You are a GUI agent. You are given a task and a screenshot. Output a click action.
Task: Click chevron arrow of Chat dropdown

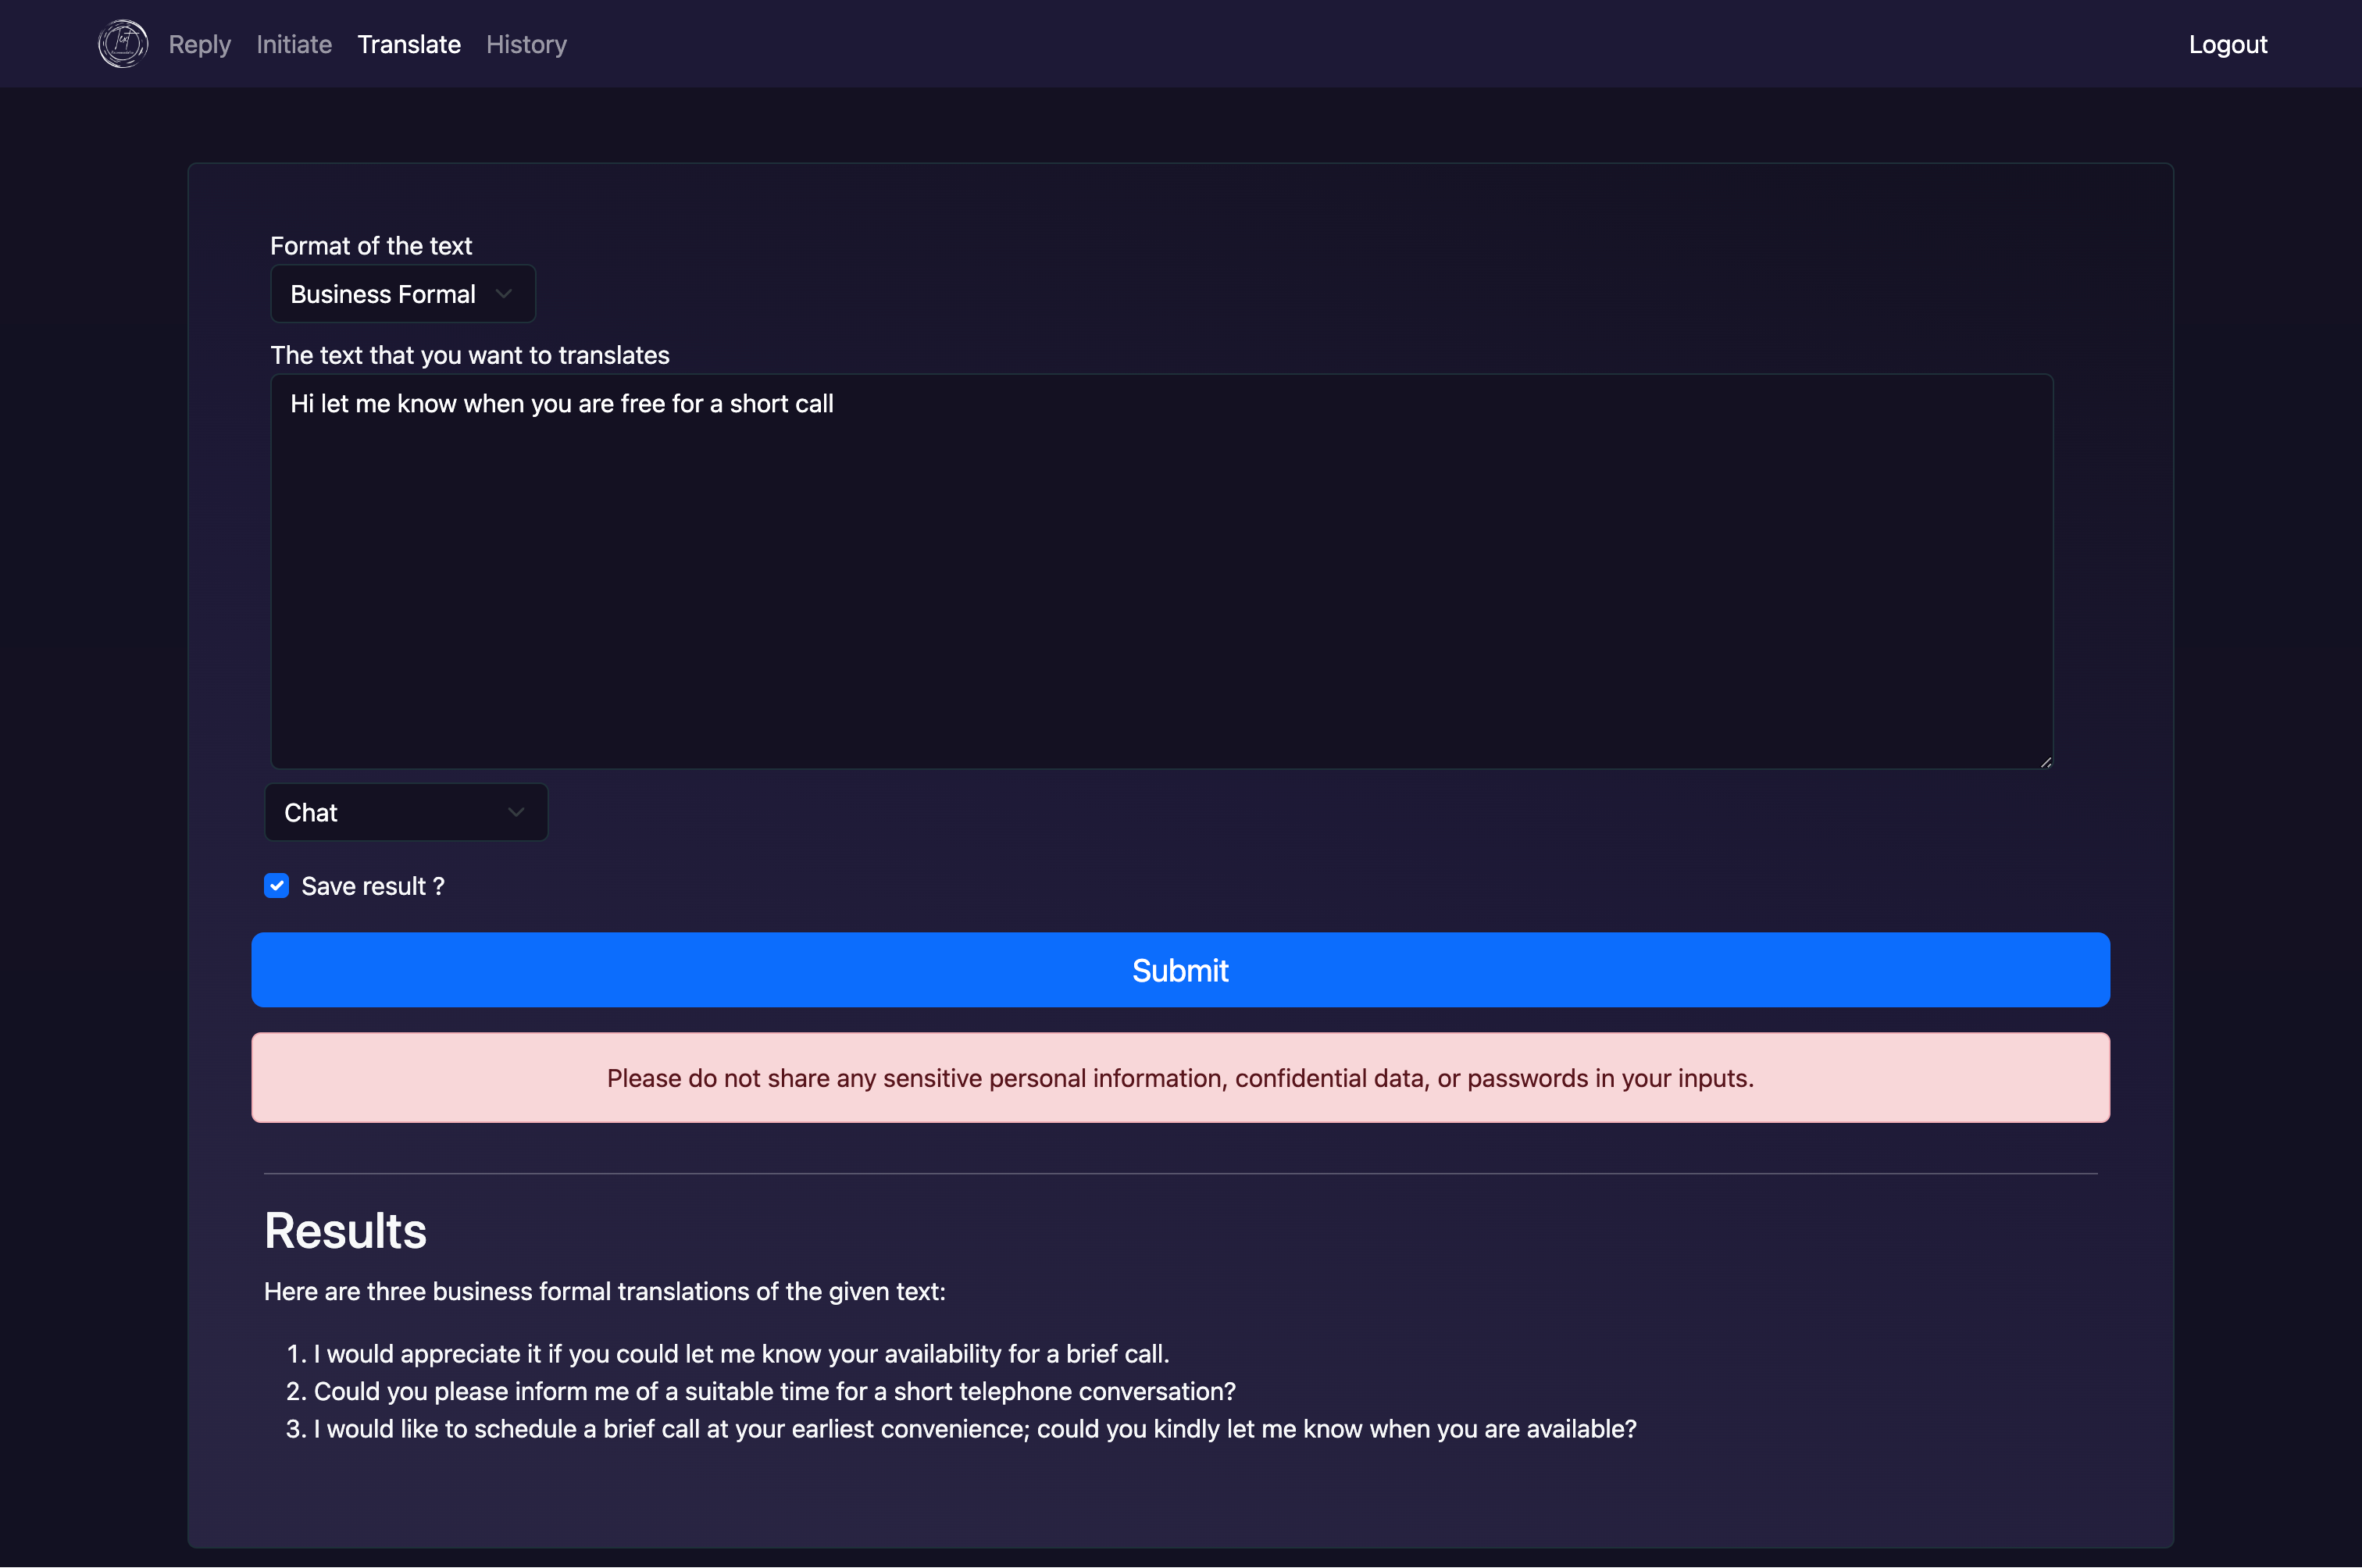pos(516,812)
